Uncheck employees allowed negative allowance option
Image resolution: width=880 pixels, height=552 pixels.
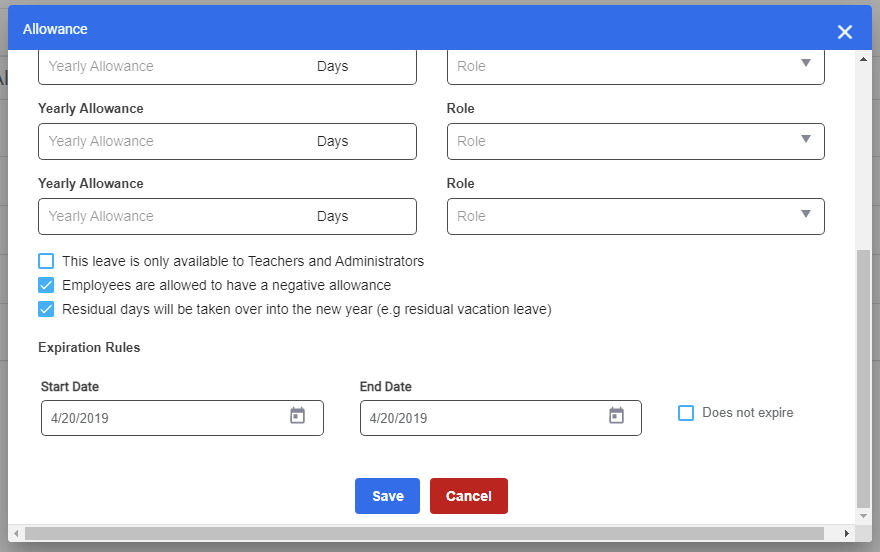point(46,285)
